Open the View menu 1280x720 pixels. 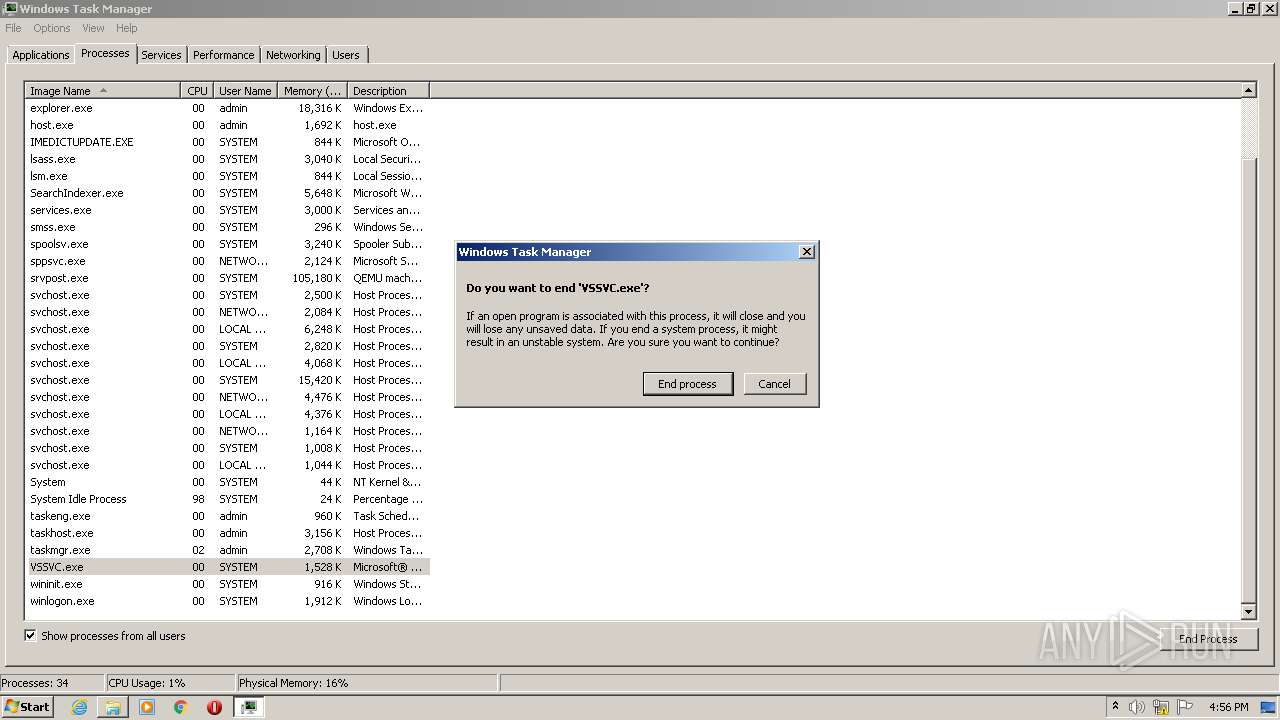tap(93, 28)
